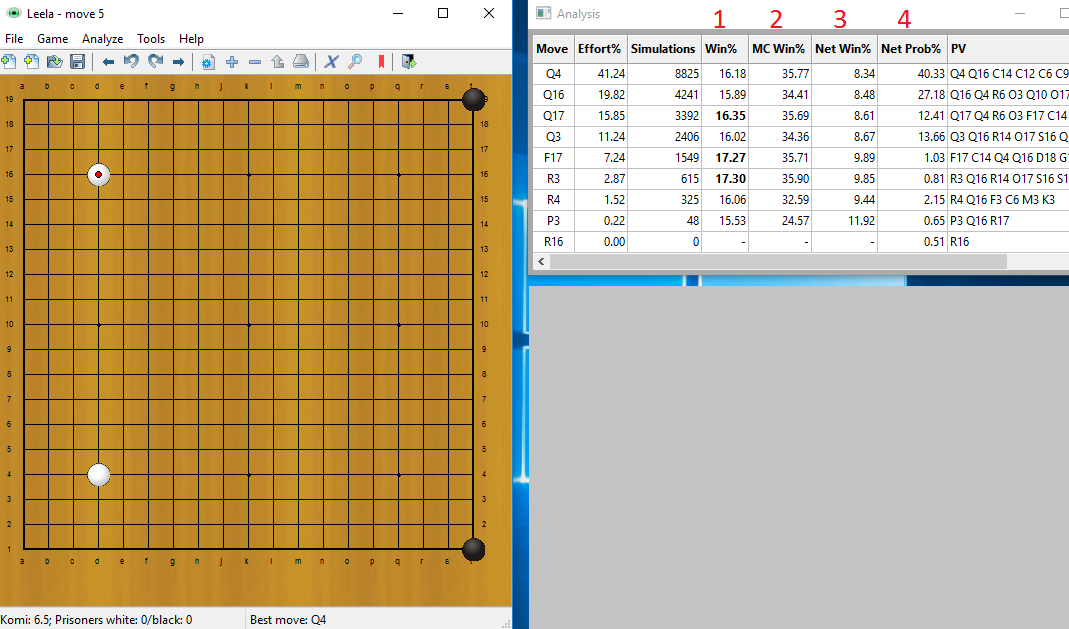
Task: Click the Save game floppy disk icon
Action: 77,62
